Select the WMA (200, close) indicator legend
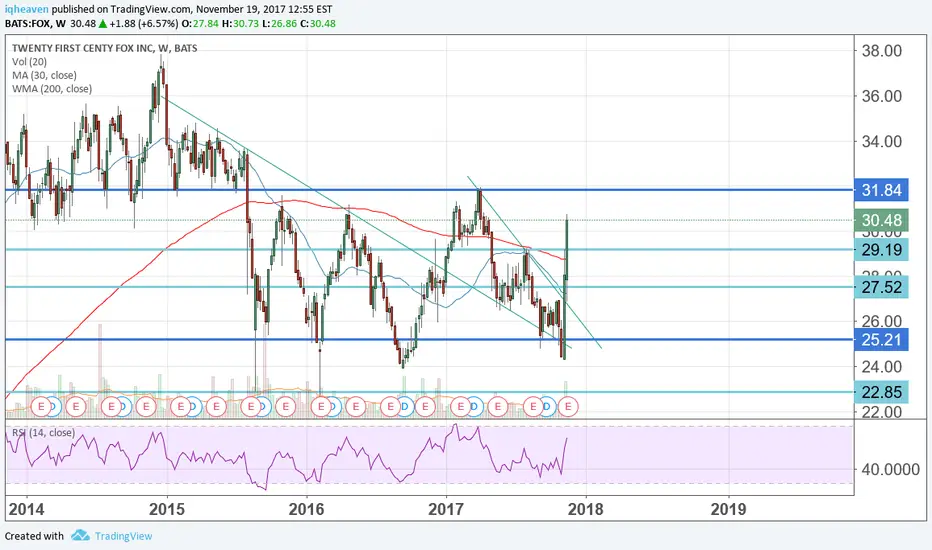The width and height of the screenshot is (932, 550). 52,89
